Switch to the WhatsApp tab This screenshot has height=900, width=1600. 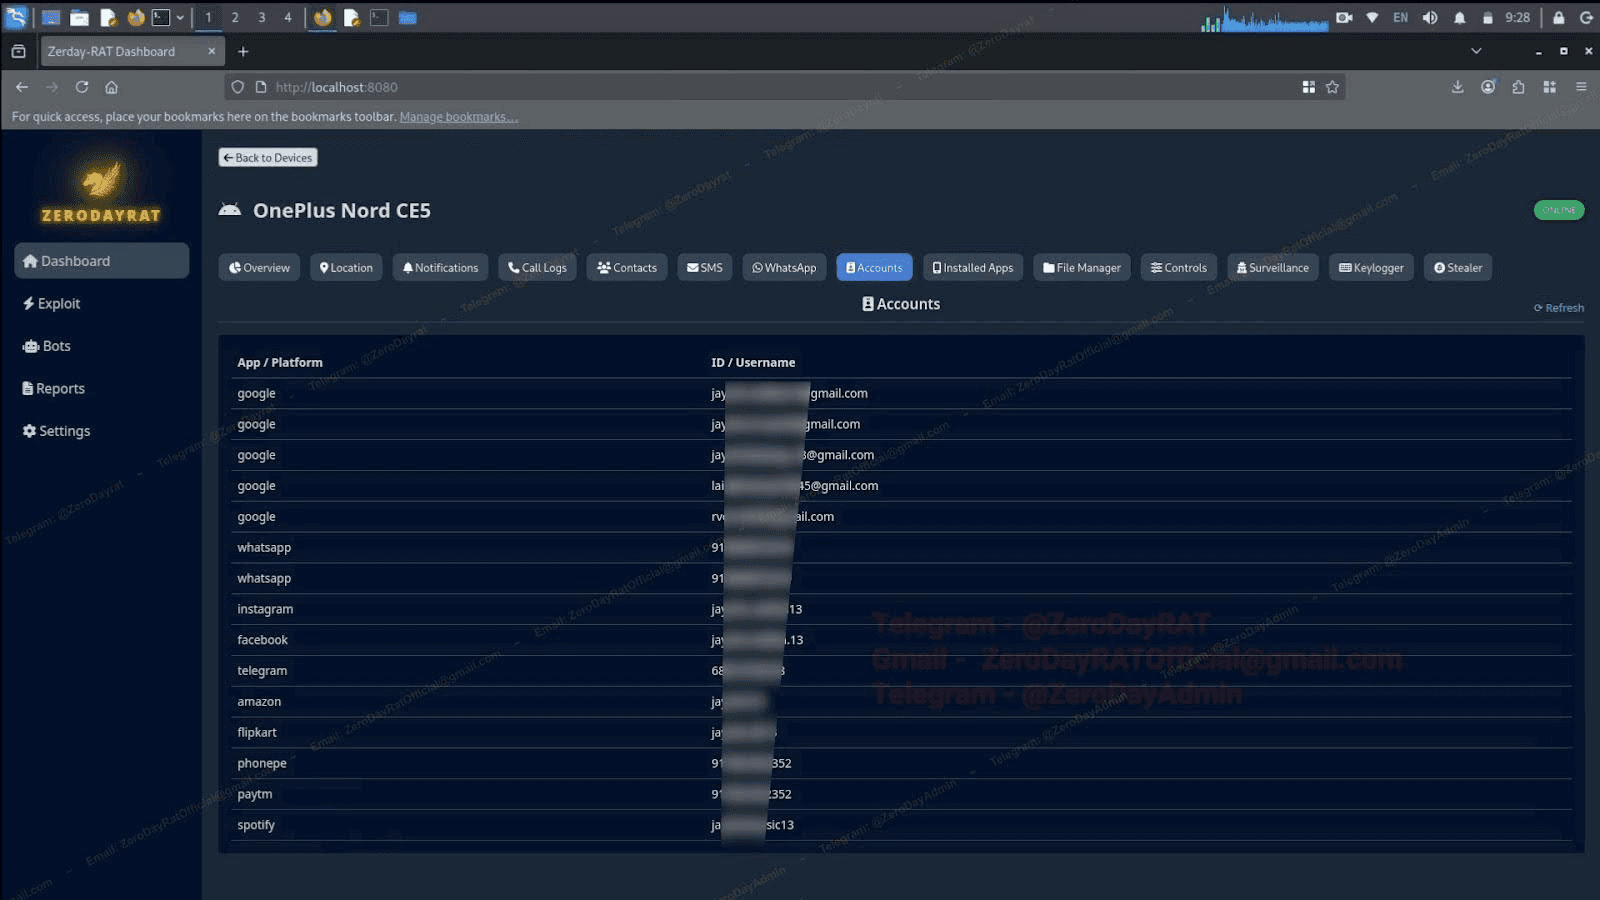pyautogui.click(x=784, y=268)
